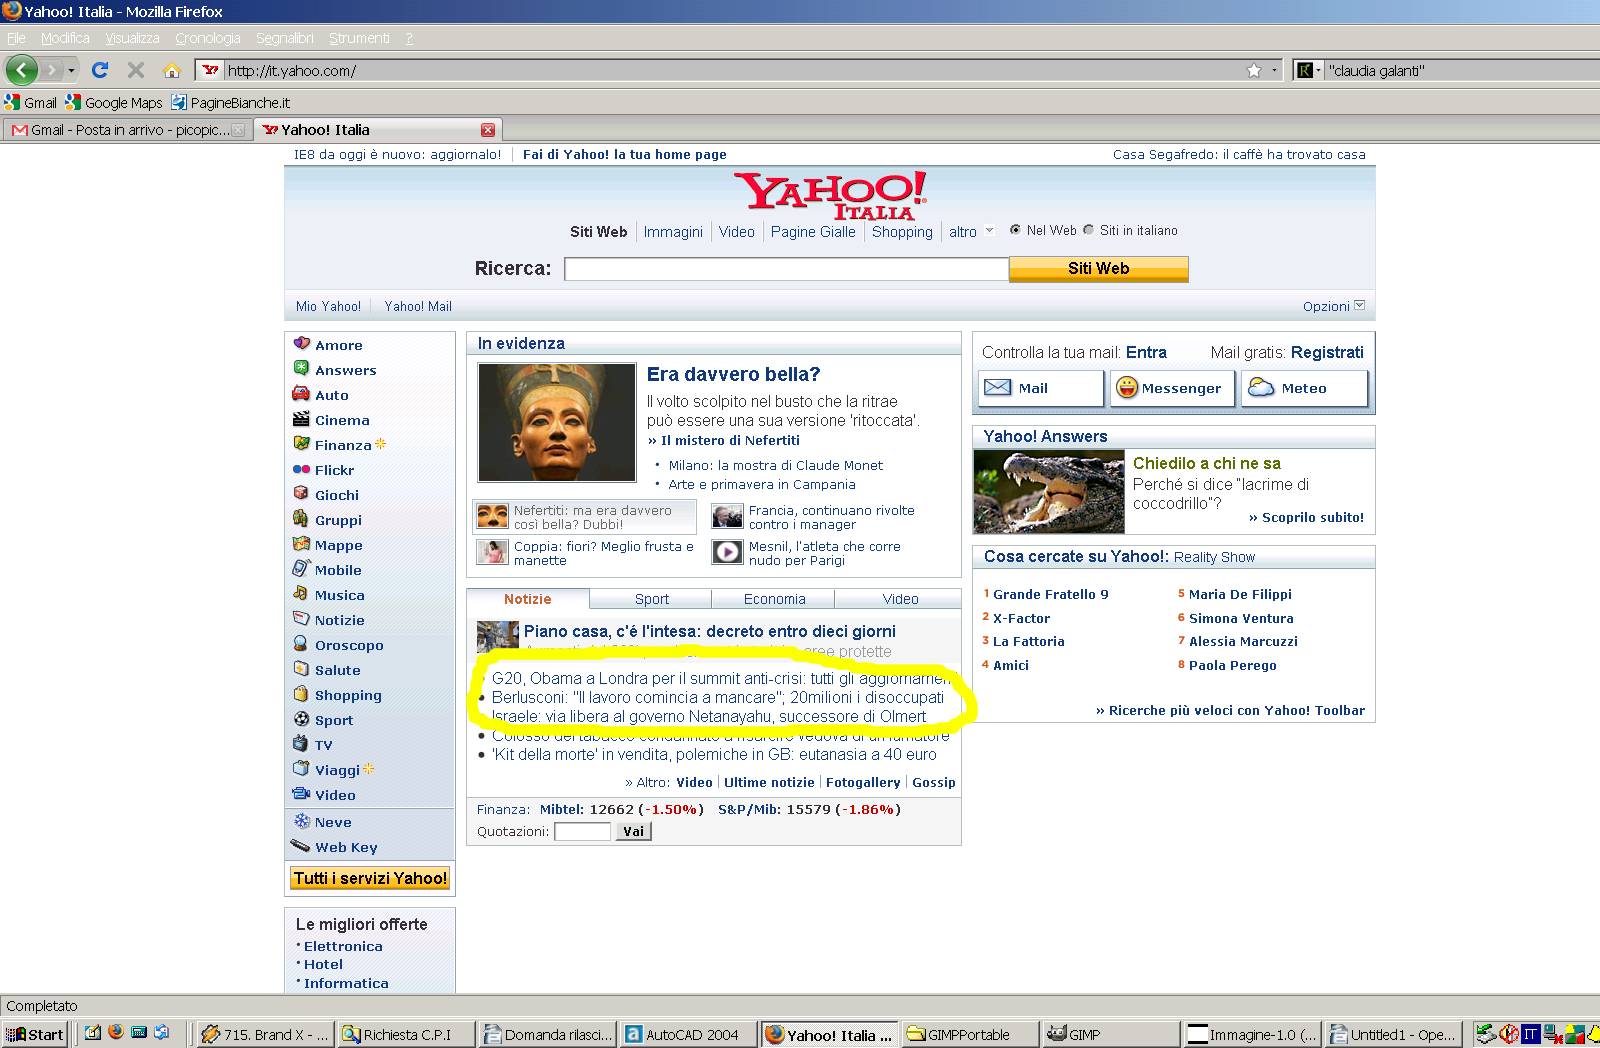Open the Finanza icon in sidebar
This screenshot has height=1048, width=1600.
click(301, 444)
